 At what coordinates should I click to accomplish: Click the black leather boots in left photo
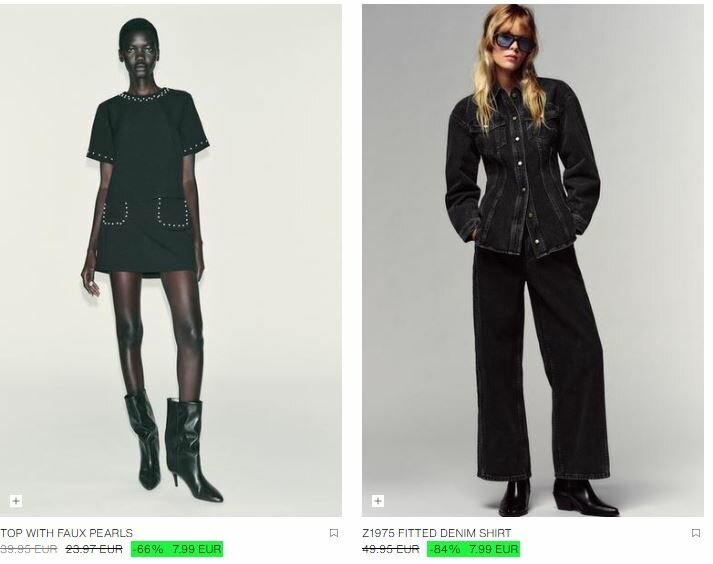pos(173,446)
